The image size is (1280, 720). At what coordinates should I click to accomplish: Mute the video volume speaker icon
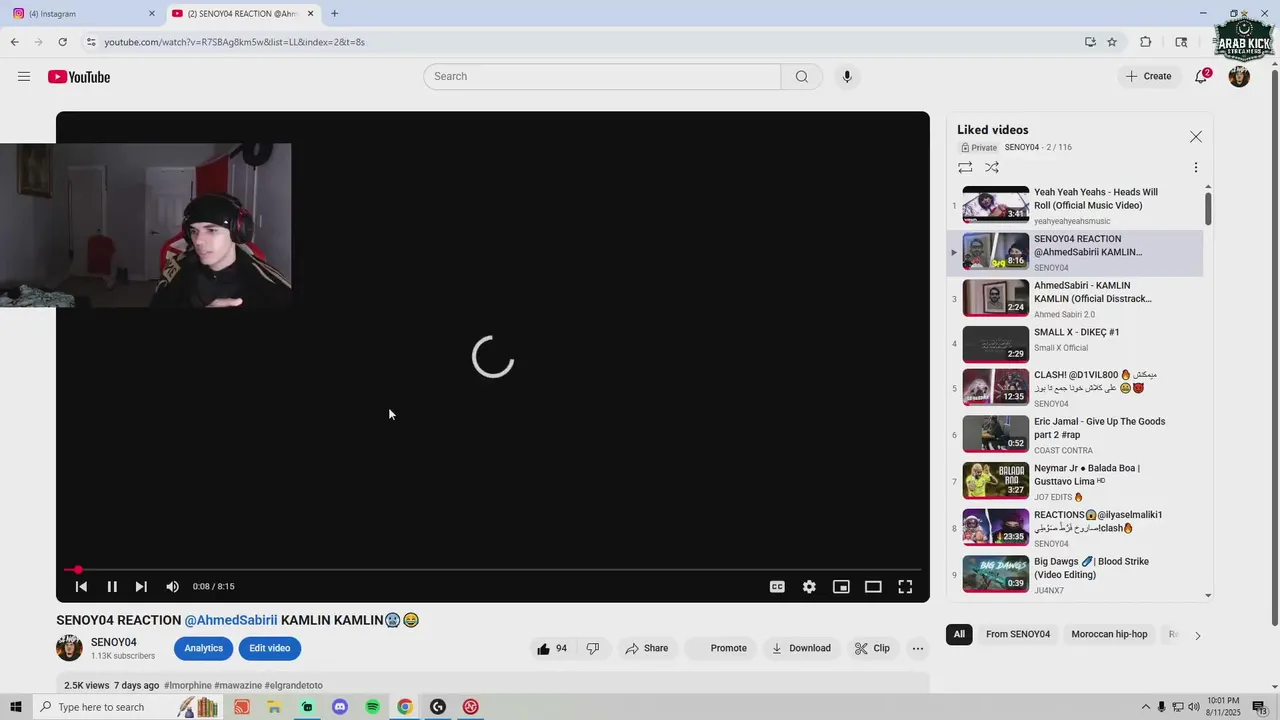click(x=172, y=587)
